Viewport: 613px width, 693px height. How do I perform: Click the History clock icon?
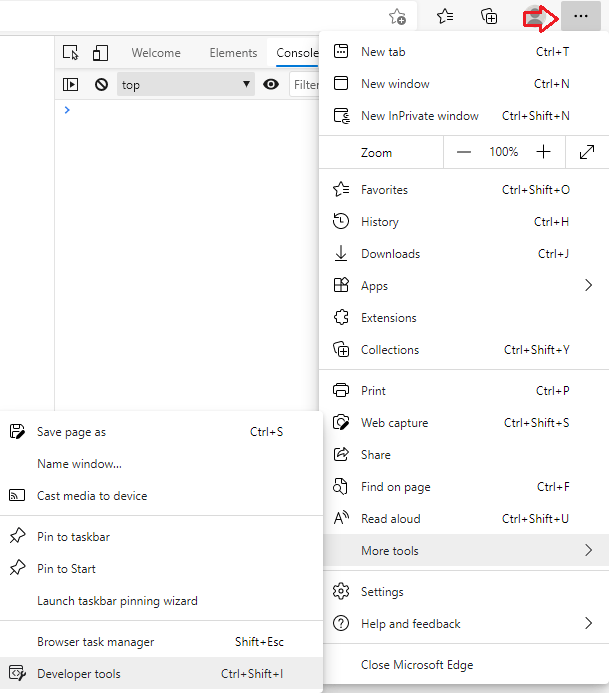pos(341,221)
